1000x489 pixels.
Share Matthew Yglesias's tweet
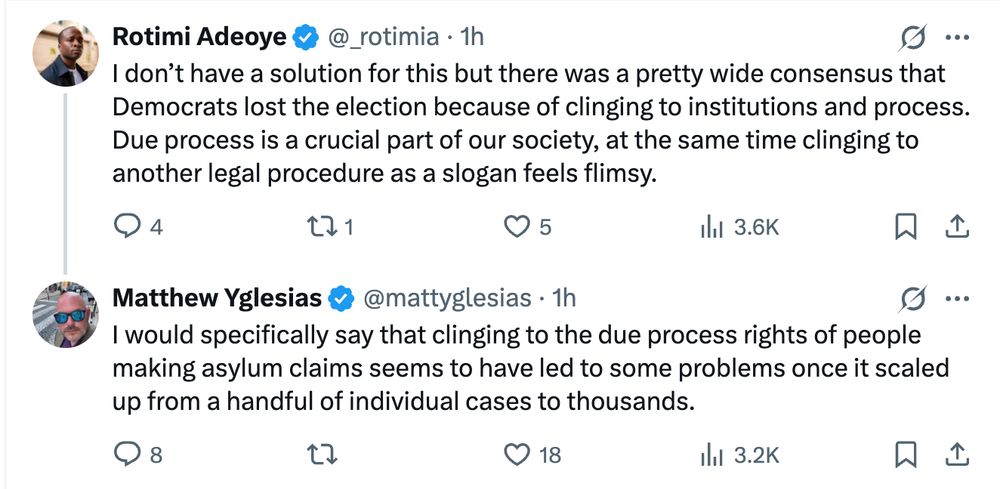click(x=957, y=455)
